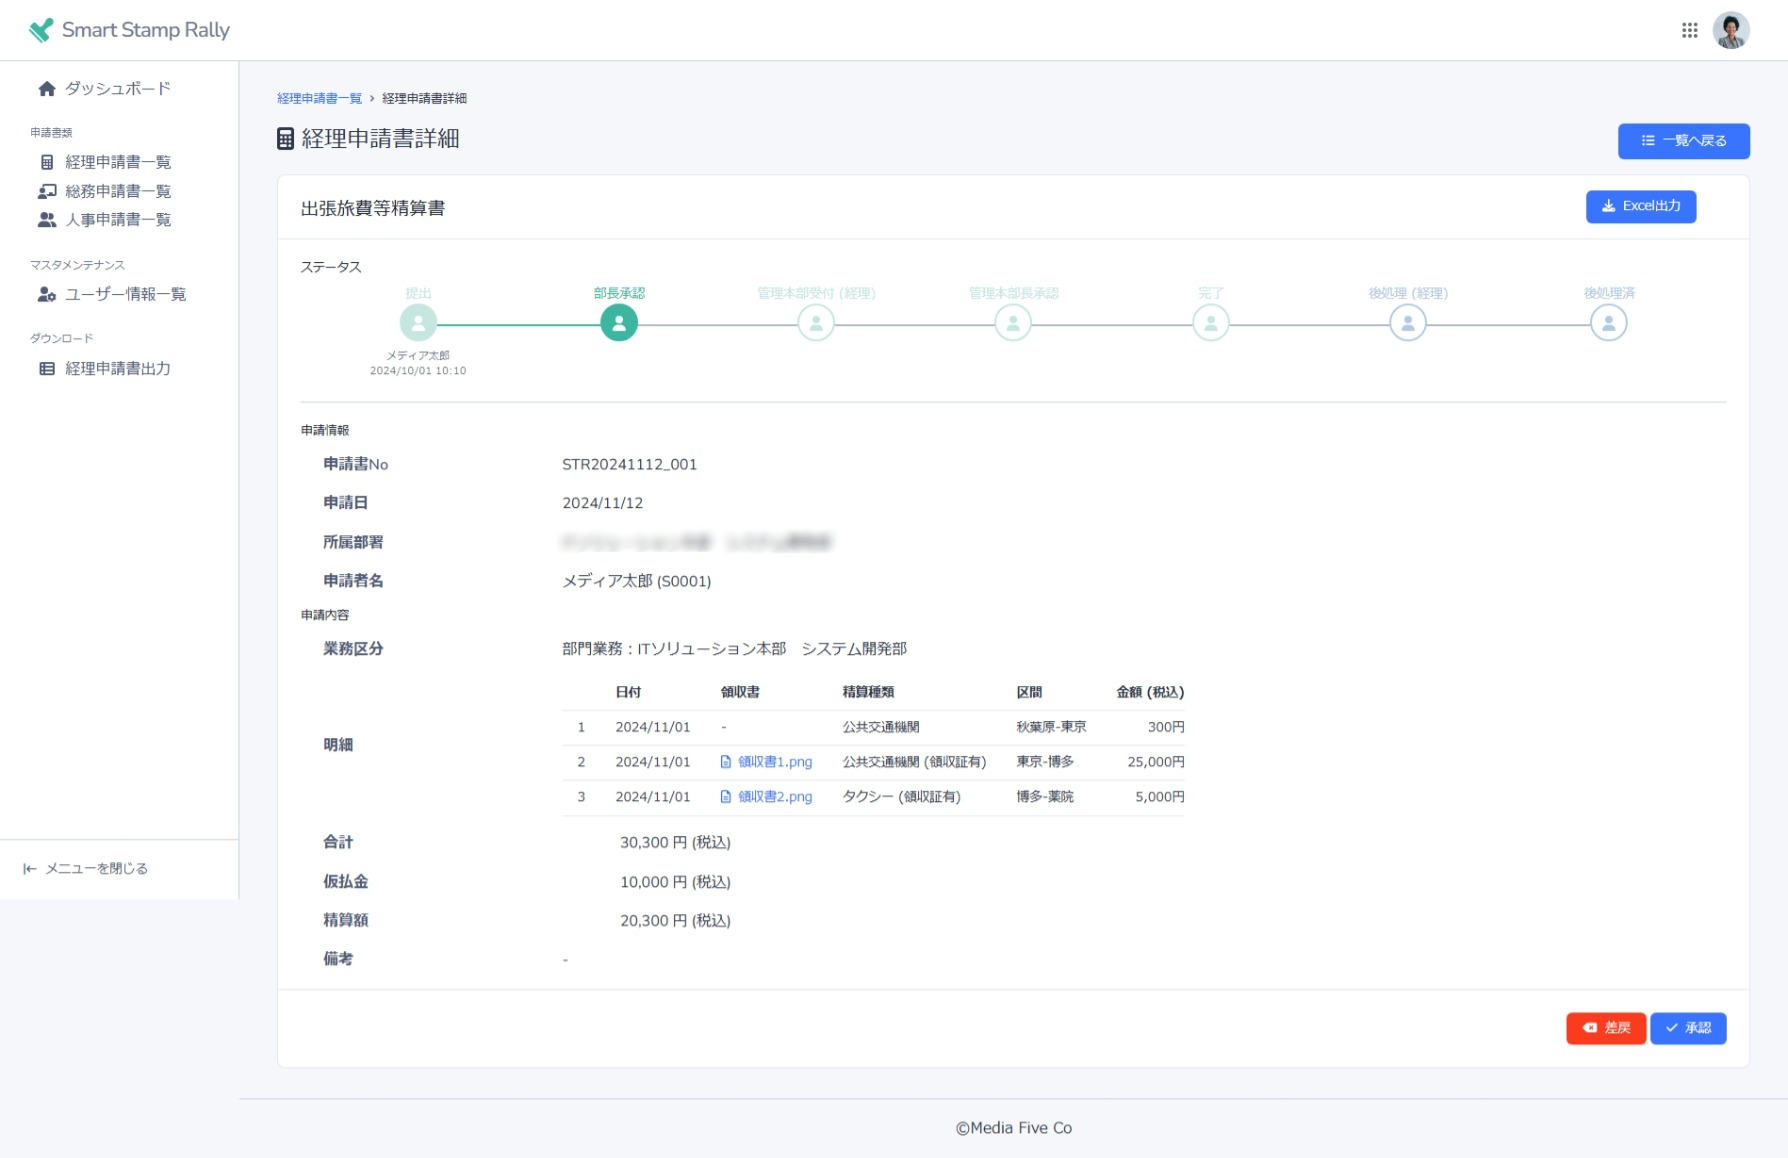1788x1158 pixels.
Task: Click the 管理本部長承認 step icon
Action: point(1013,323)
